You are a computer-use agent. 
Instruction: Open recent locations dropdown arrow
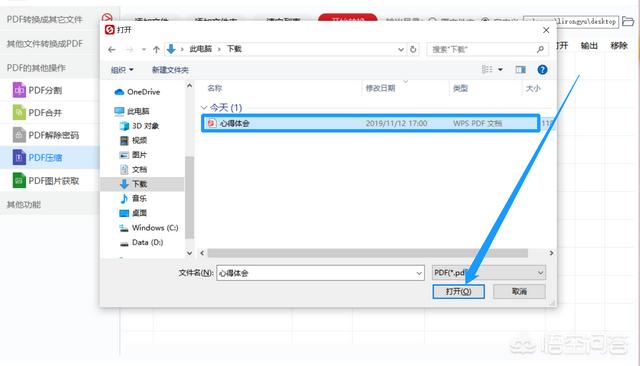144,50
